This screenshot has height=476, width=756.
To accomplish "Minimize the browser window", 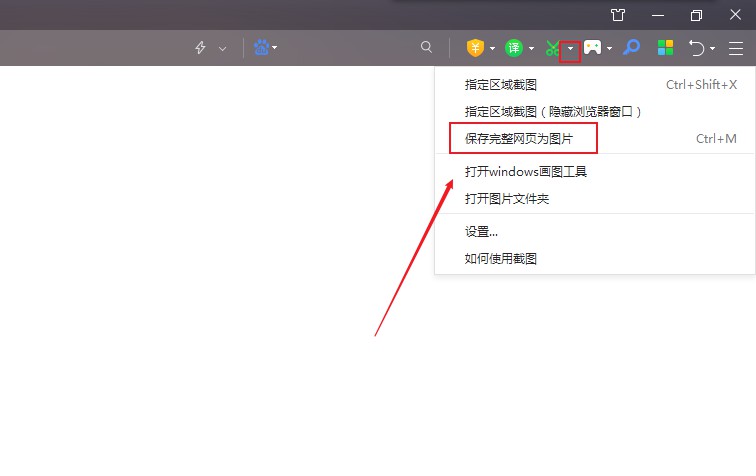I will (658, 15).
